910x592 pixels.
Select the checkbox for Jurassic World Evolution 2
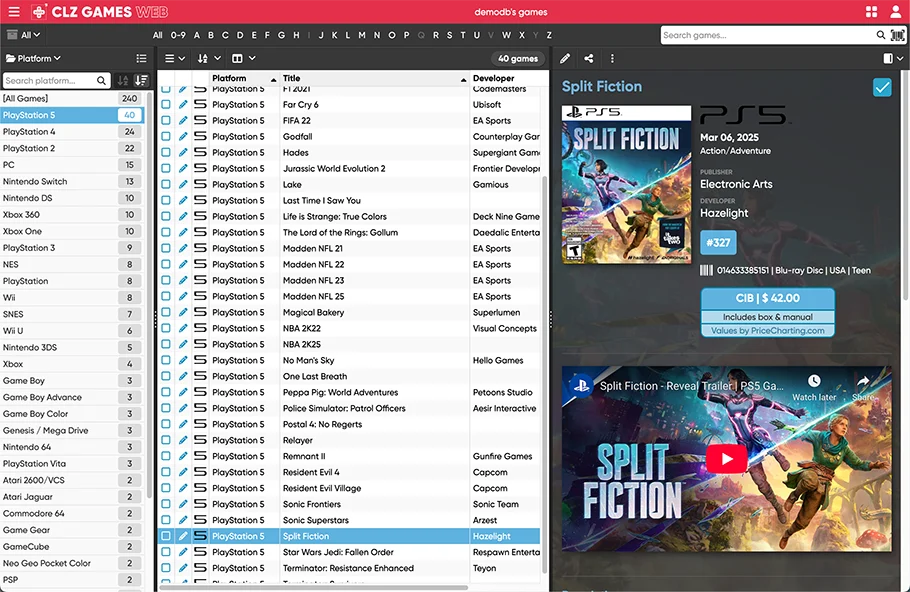pyautogui.click(x=166, y=168)
